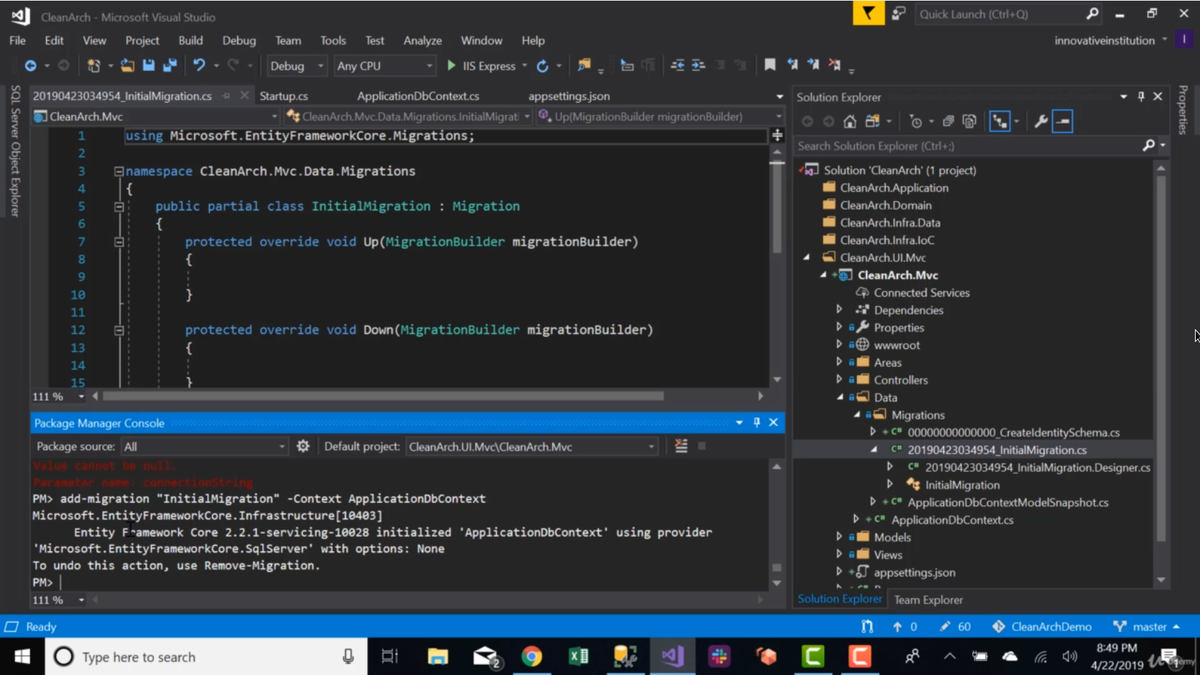The image size is (1200, 675).
Task: Open the File menu
Action: [x=18, y=40]
